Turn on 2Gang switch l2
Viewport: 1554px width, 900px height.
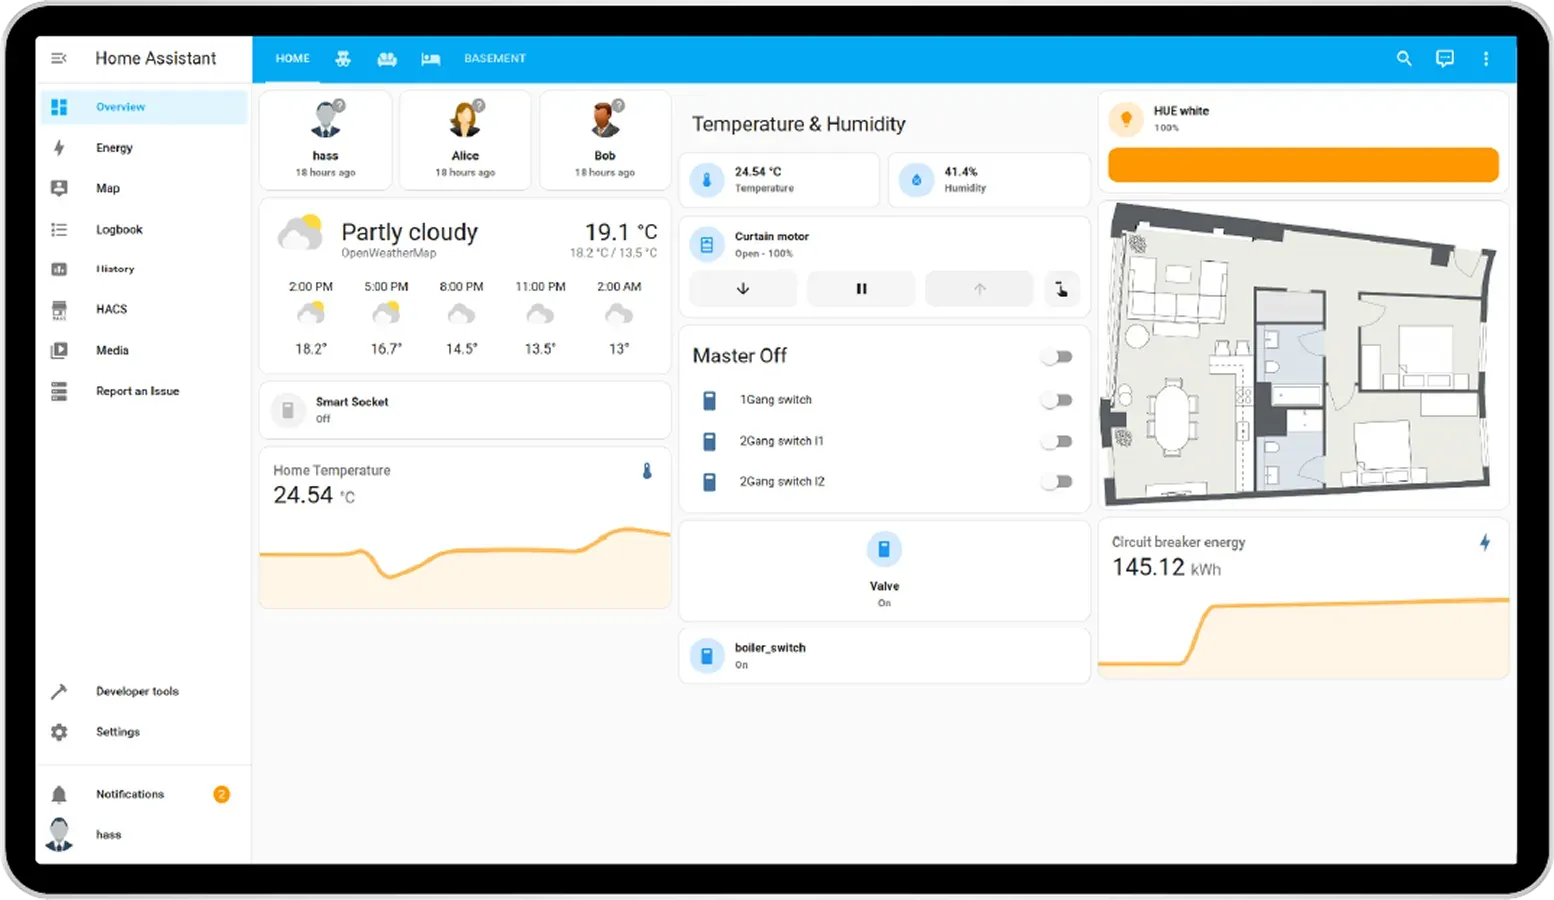(x=1056, y=481)
